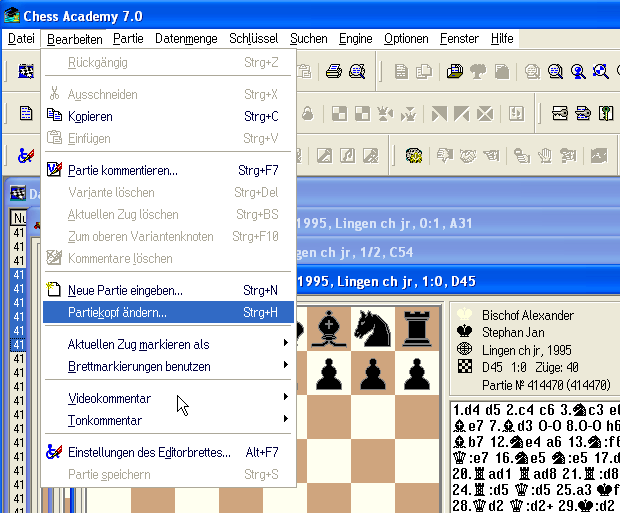Select 'Partie kommentieren...' menu entry
This screenshot has height=513, width=620.
pos(168,170)
